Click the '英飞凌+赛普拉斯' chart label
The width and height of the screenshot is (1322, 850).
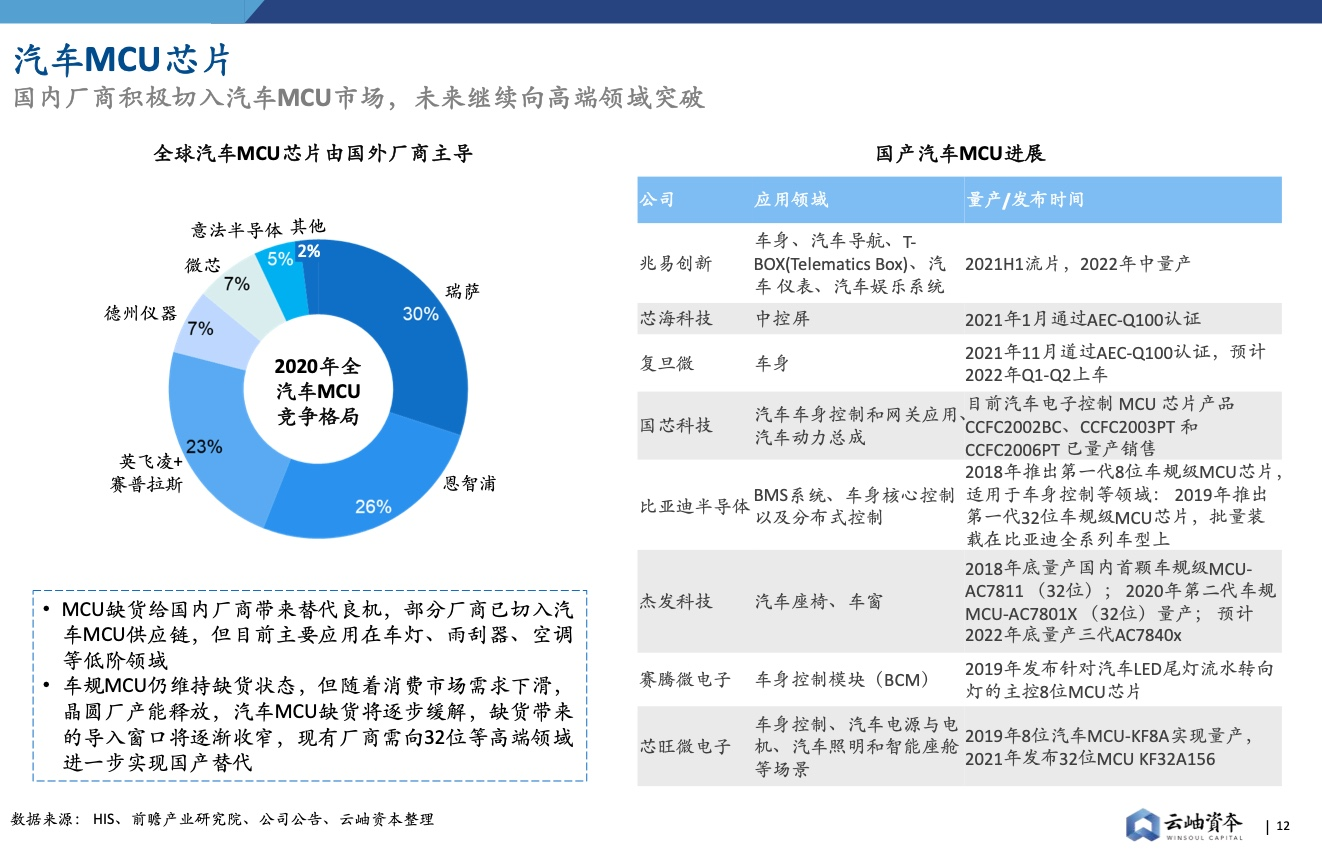point(147,473)
